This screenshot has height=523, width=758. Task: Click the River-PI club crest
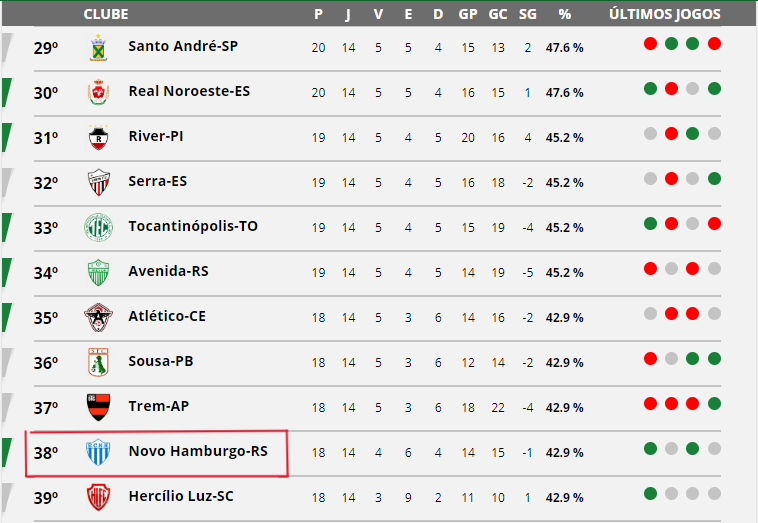click(99, 137)
